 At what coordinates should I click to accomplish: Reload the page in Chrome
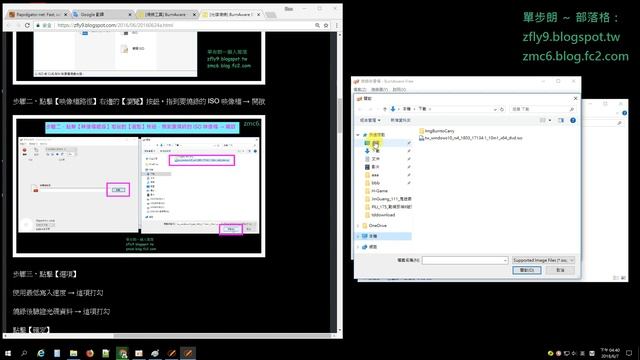[x=27, y=25]
